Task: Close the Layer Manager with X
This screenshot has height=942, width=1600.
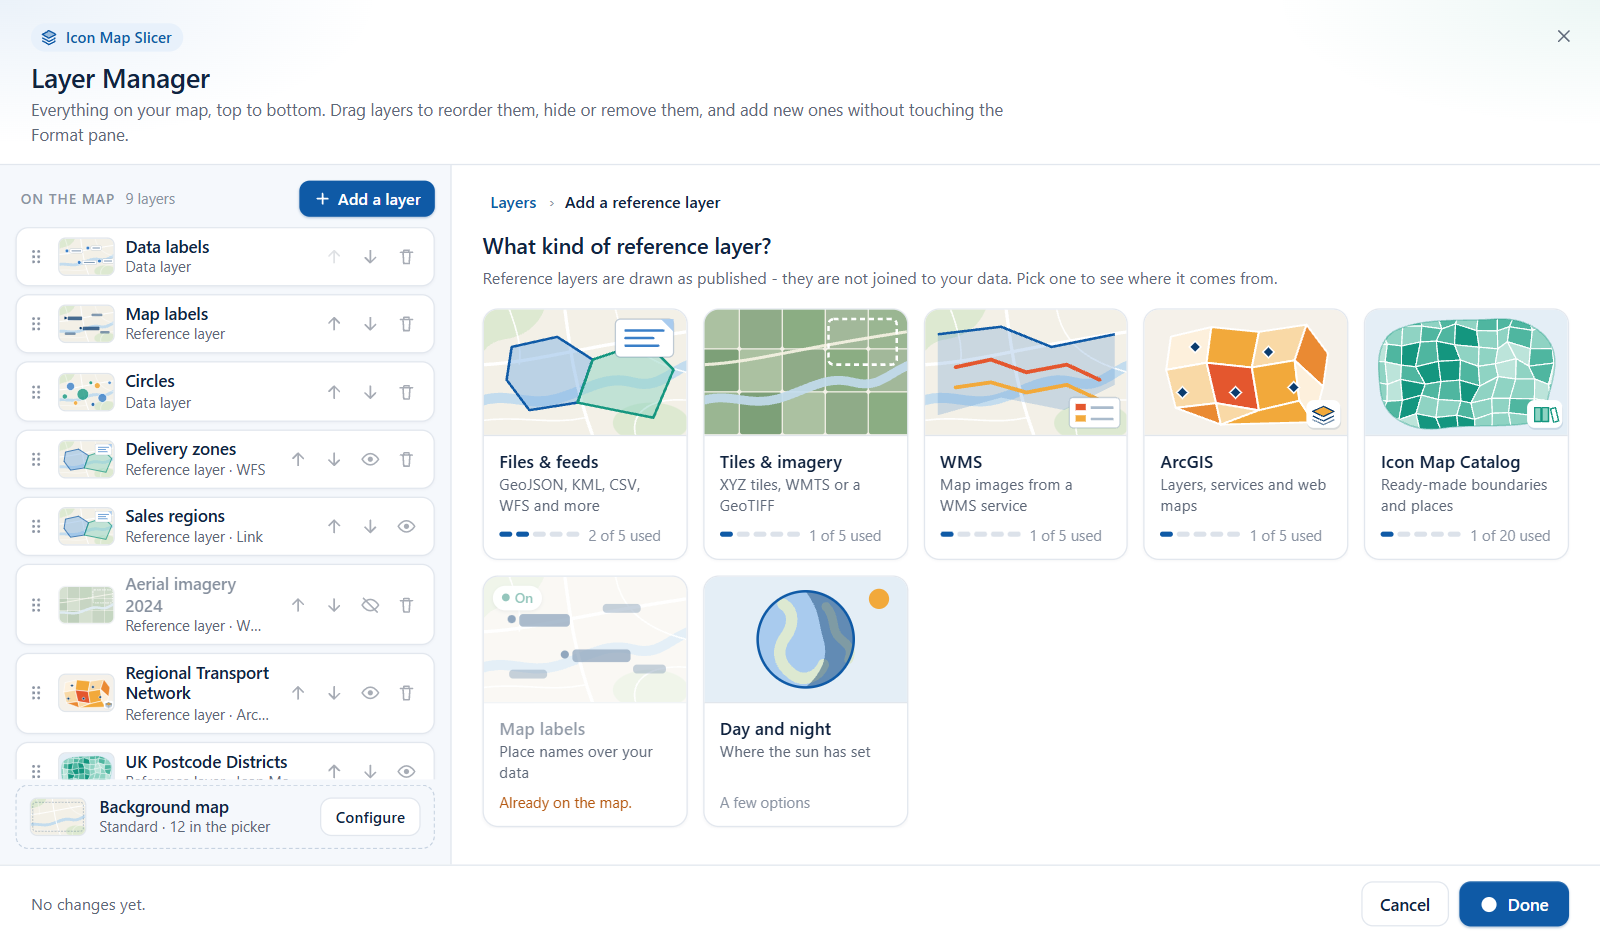Action: [1563, 36]
